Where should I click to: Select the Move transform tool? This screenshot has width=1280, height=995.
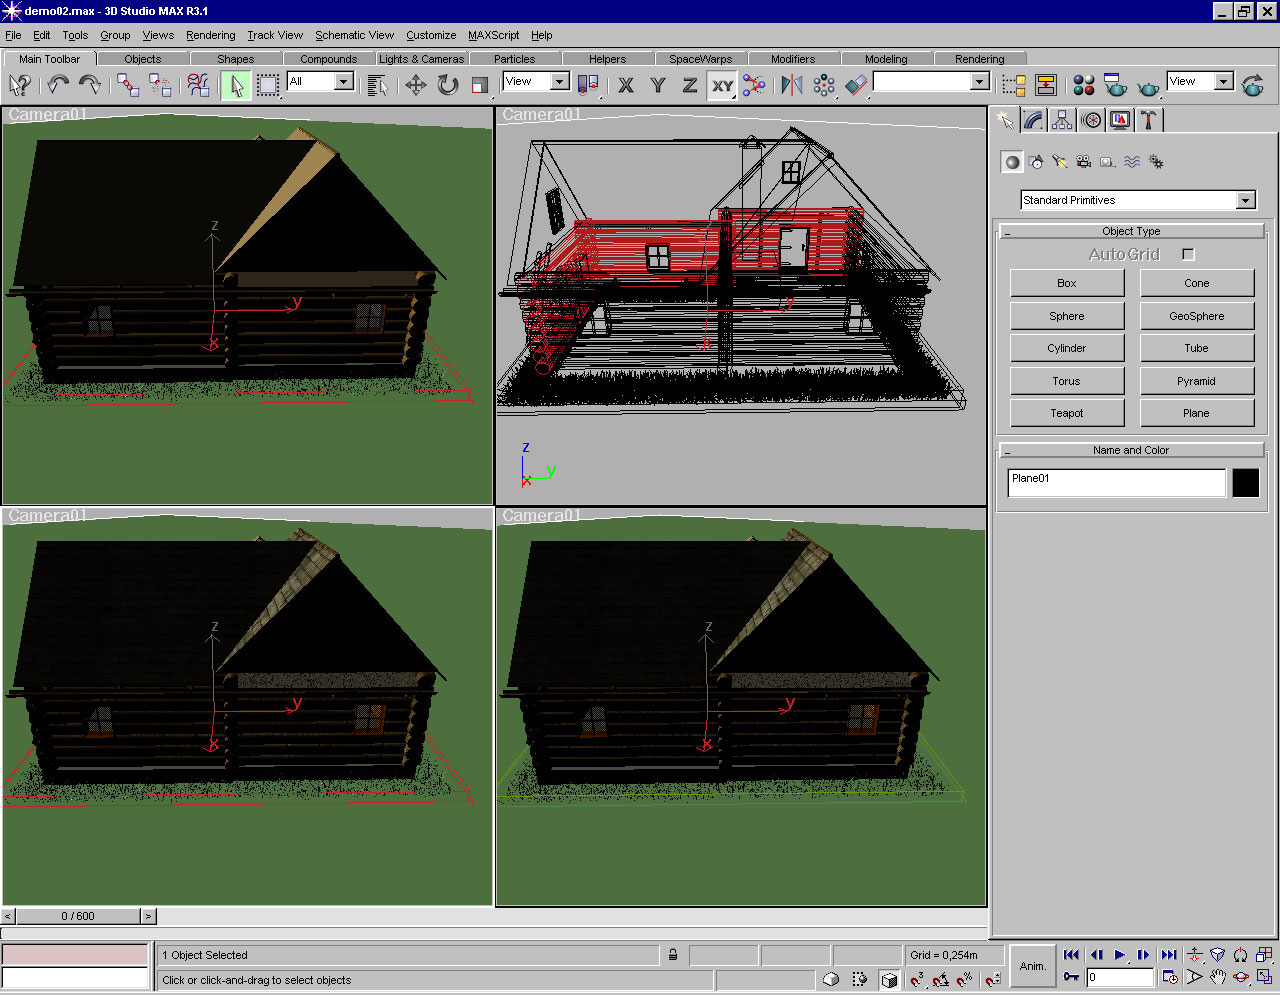tap(416, 85)
